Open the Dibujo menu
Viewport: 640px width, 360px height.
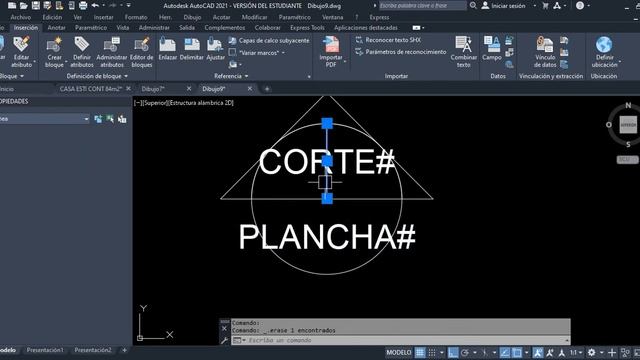(x=192, y=17)
